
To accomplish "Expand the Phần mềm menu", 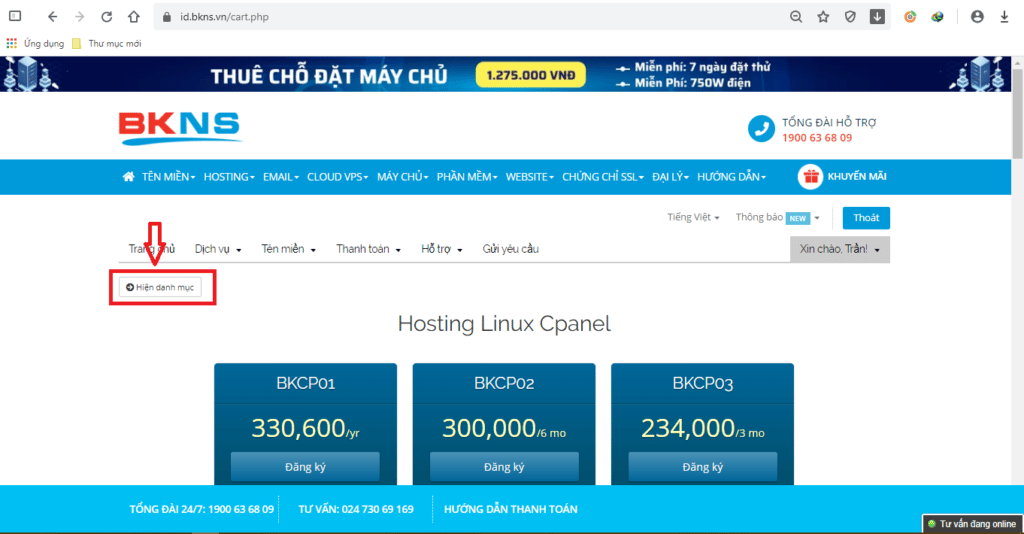I will (467, 177).
